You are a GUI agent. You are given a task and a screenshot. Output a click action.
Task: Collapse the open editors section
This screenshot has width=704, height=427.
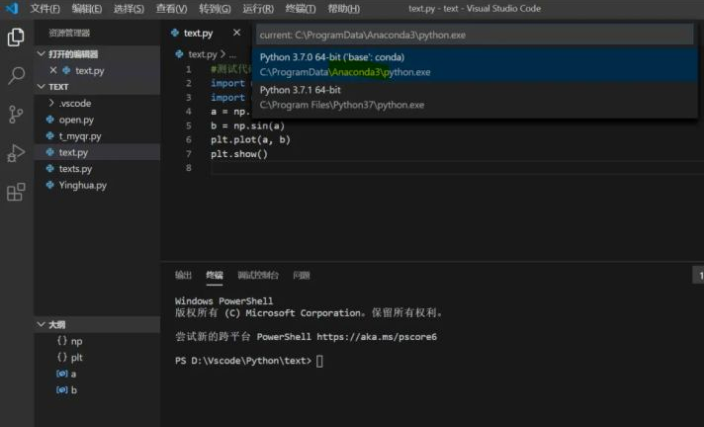click(x=41, y=54)
